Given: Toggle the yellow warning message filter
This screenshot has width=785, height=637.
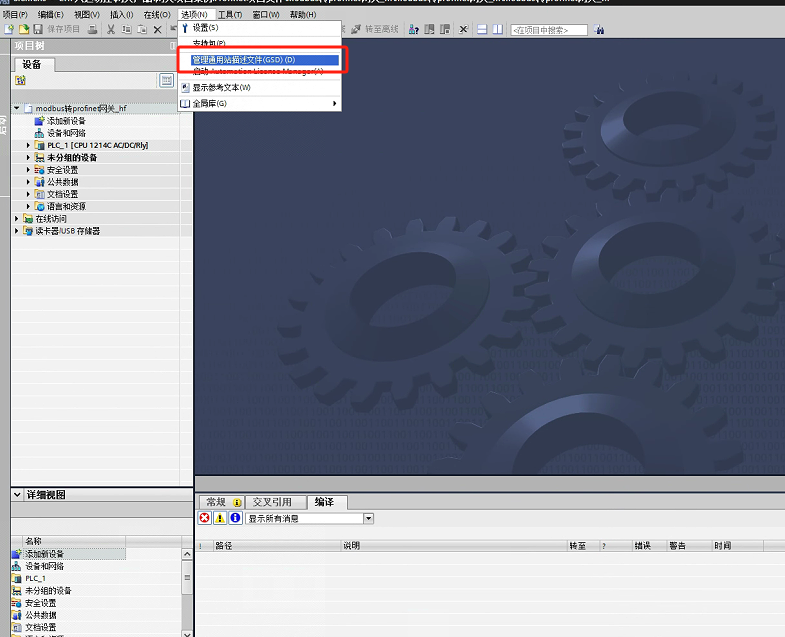Looking at the screenshot, I should [220, 518].
